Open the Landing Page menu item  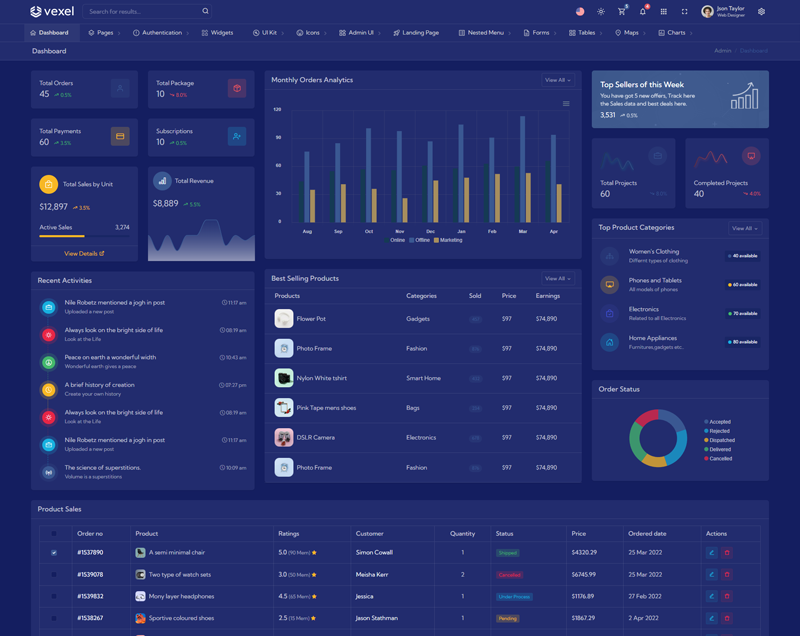click(x=416, y=33)
